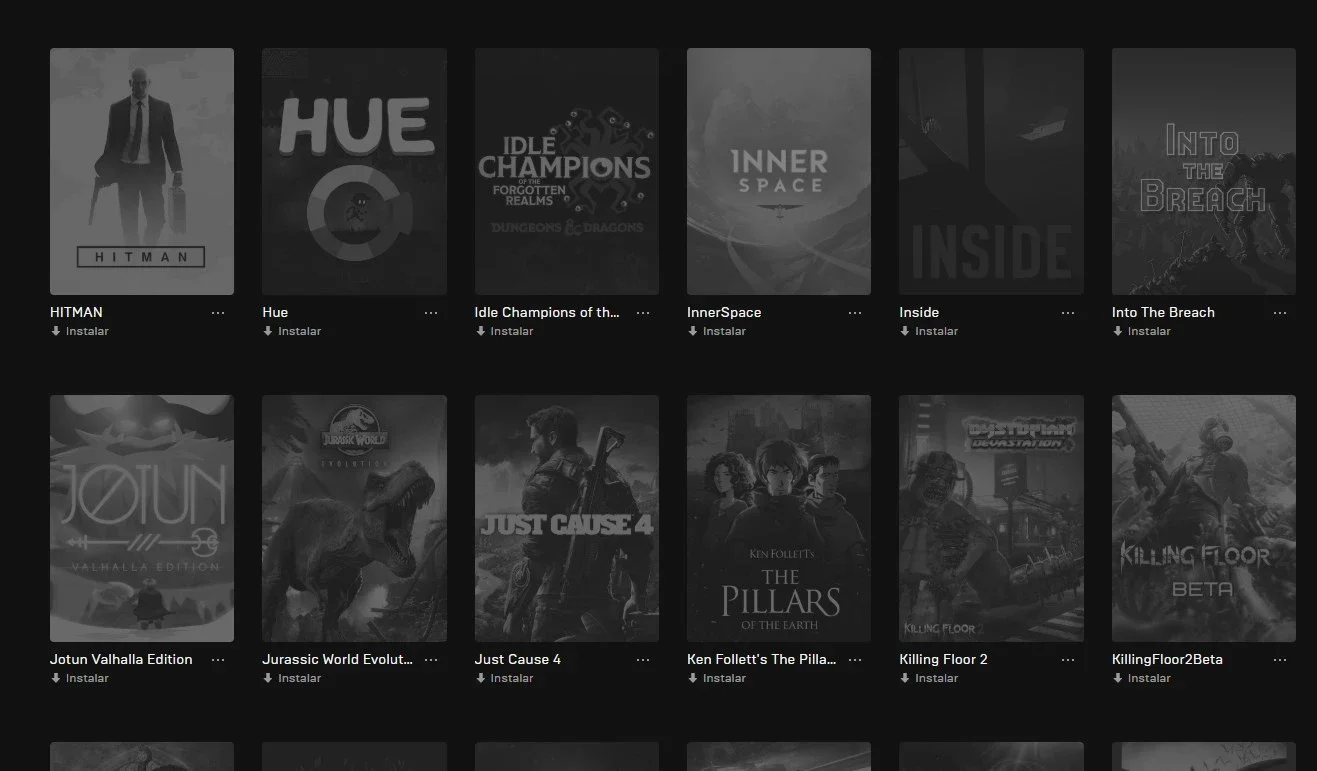Click Instalar under Into The Breach
Image resolution: width=1317 pixels, height=771 pixels.
1141,331
